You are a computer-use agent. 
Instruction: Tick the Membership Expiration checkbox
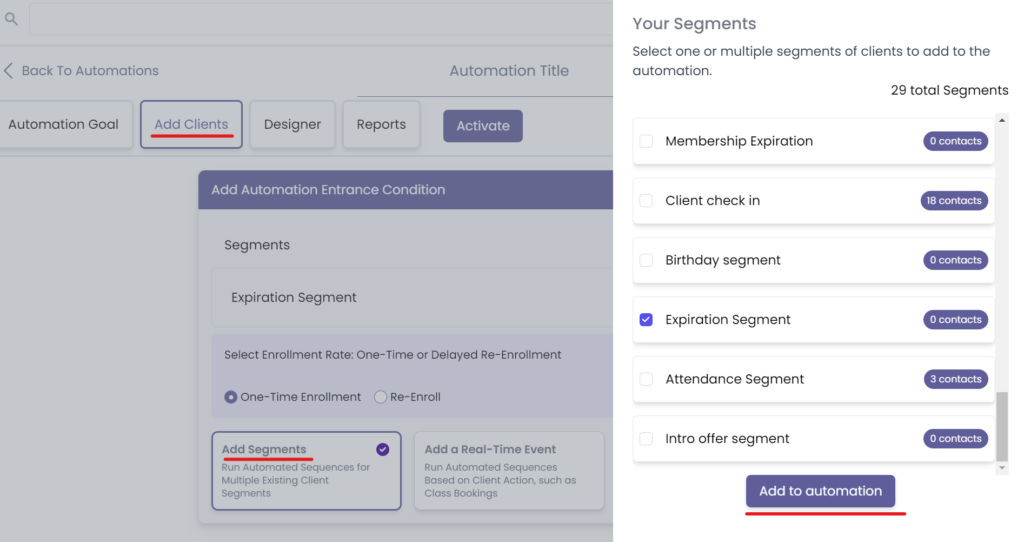646,142
